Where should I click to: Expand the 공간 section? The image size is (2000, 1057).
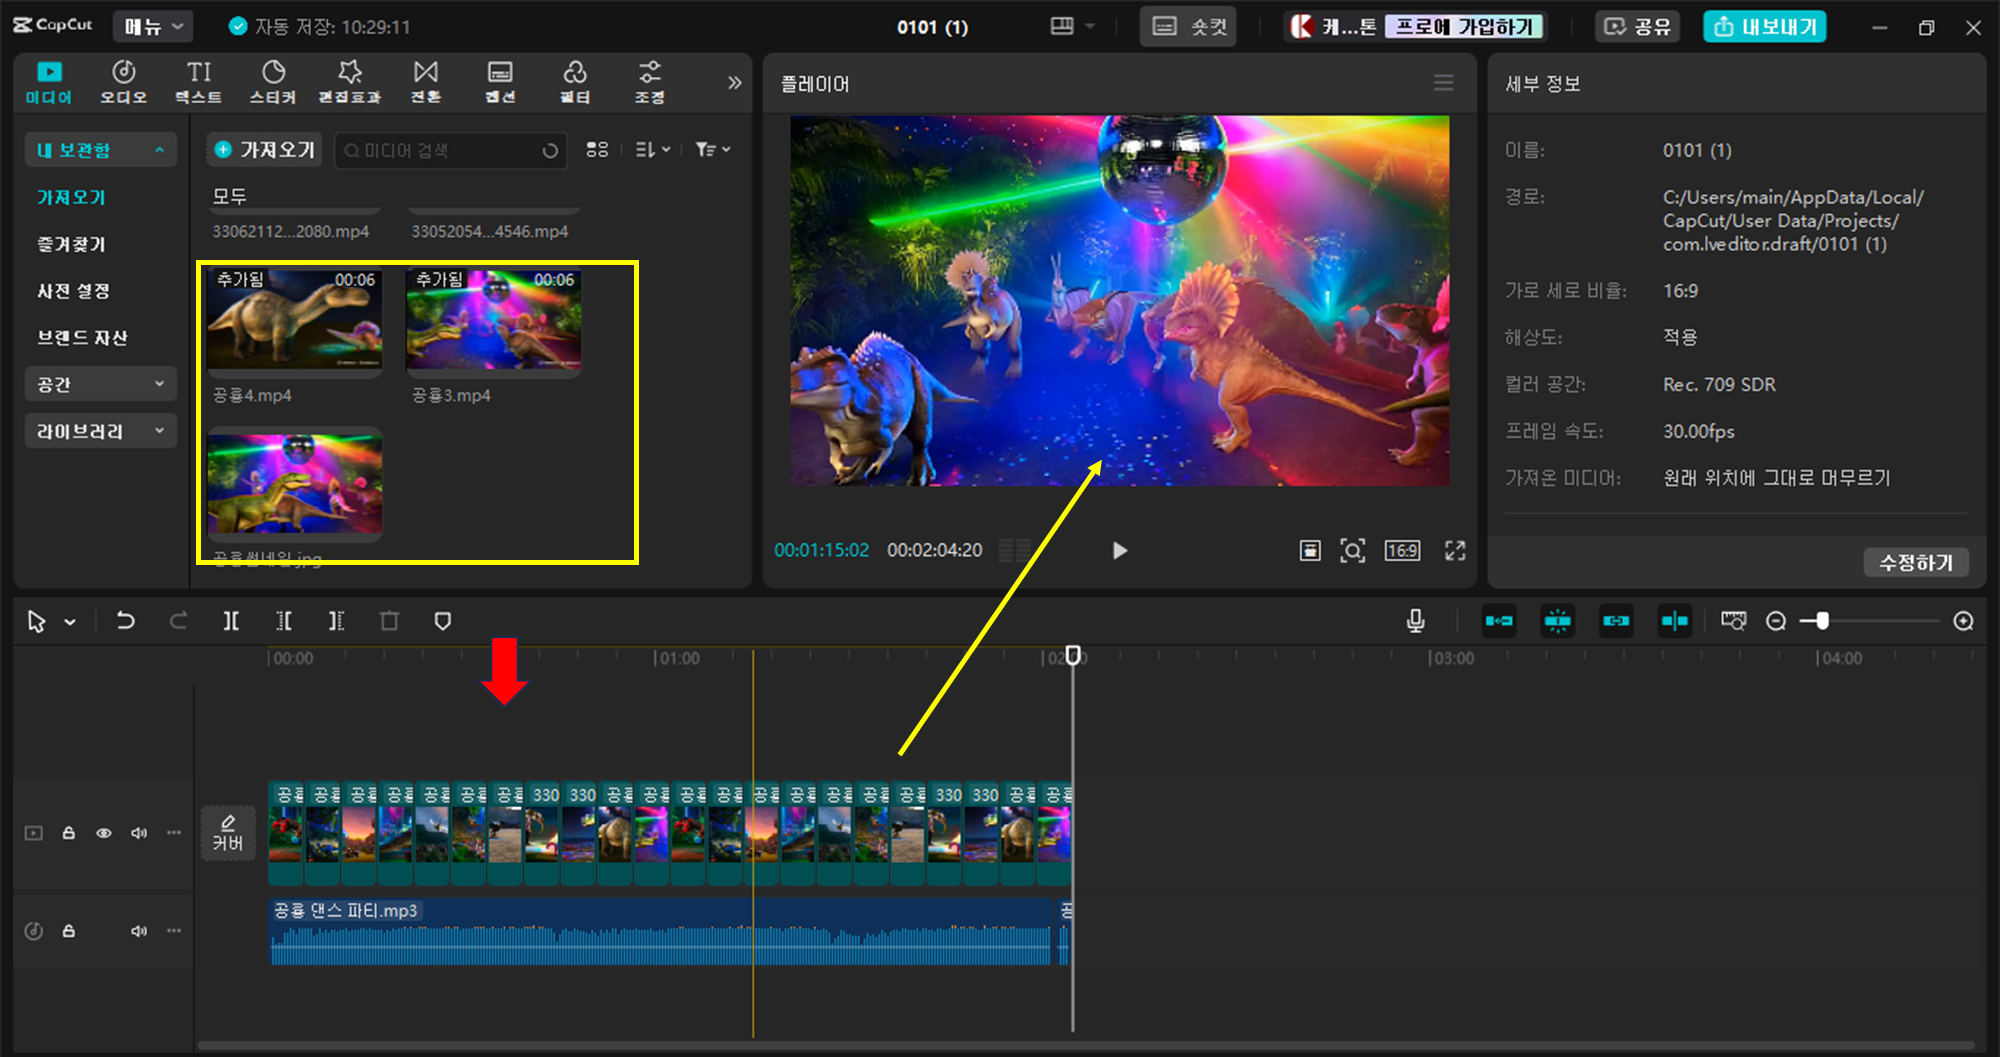click(101, 384)
